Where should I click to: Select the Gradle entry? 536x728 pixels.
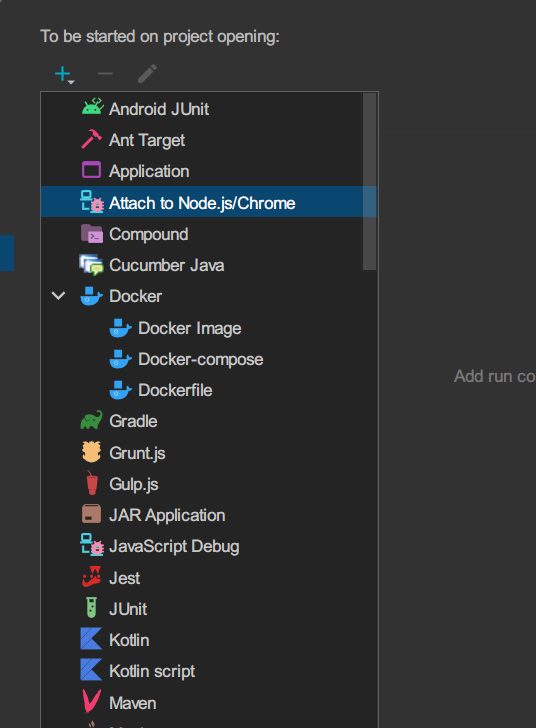click(133, 422)
